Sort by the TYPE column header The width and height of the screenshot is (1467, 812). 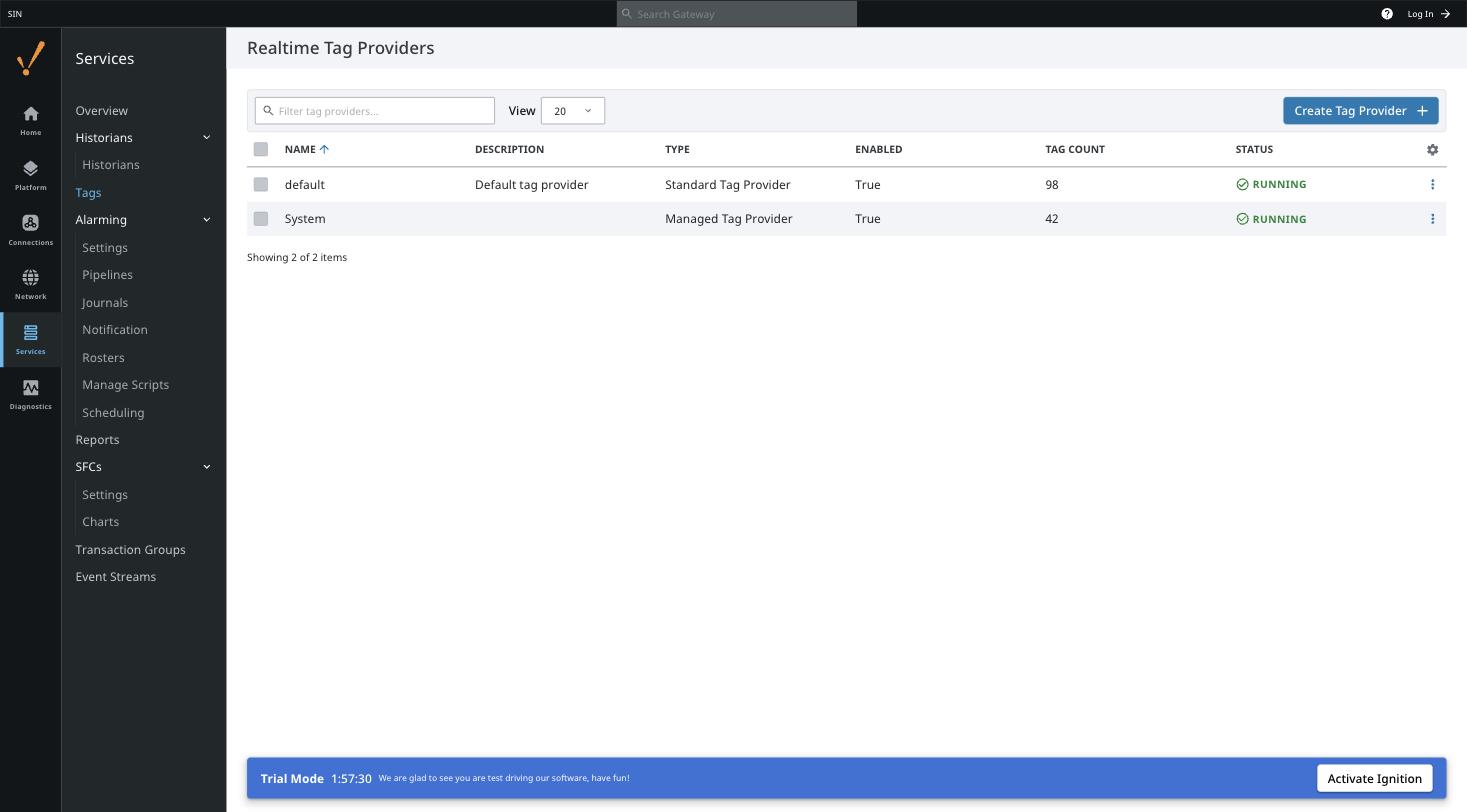click(677, 149)
